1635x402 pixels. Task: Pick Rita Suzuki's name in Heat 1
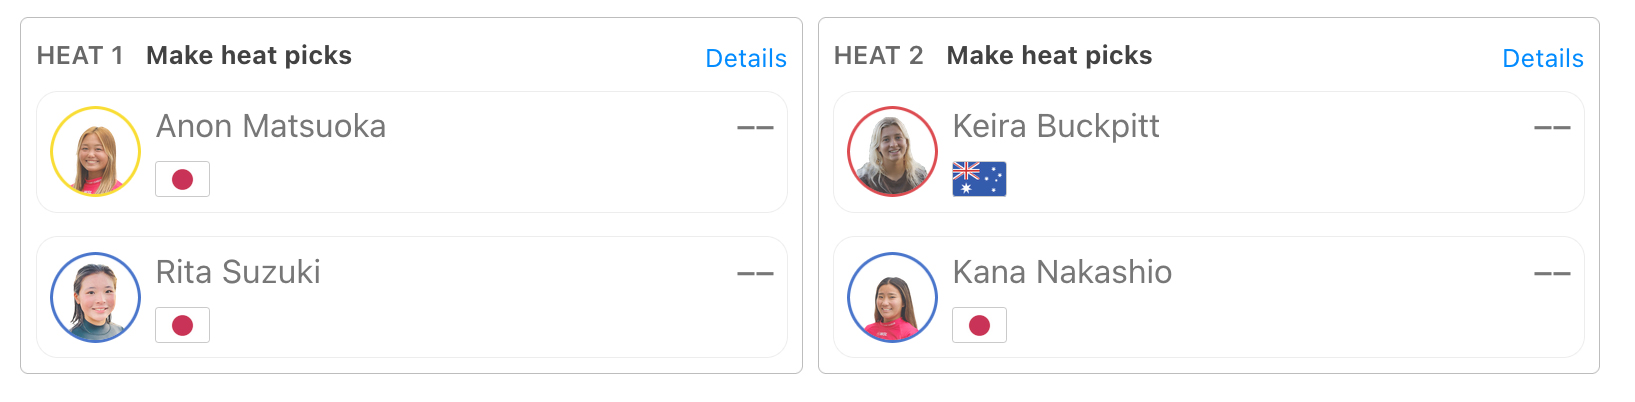(x=238, y=272)
